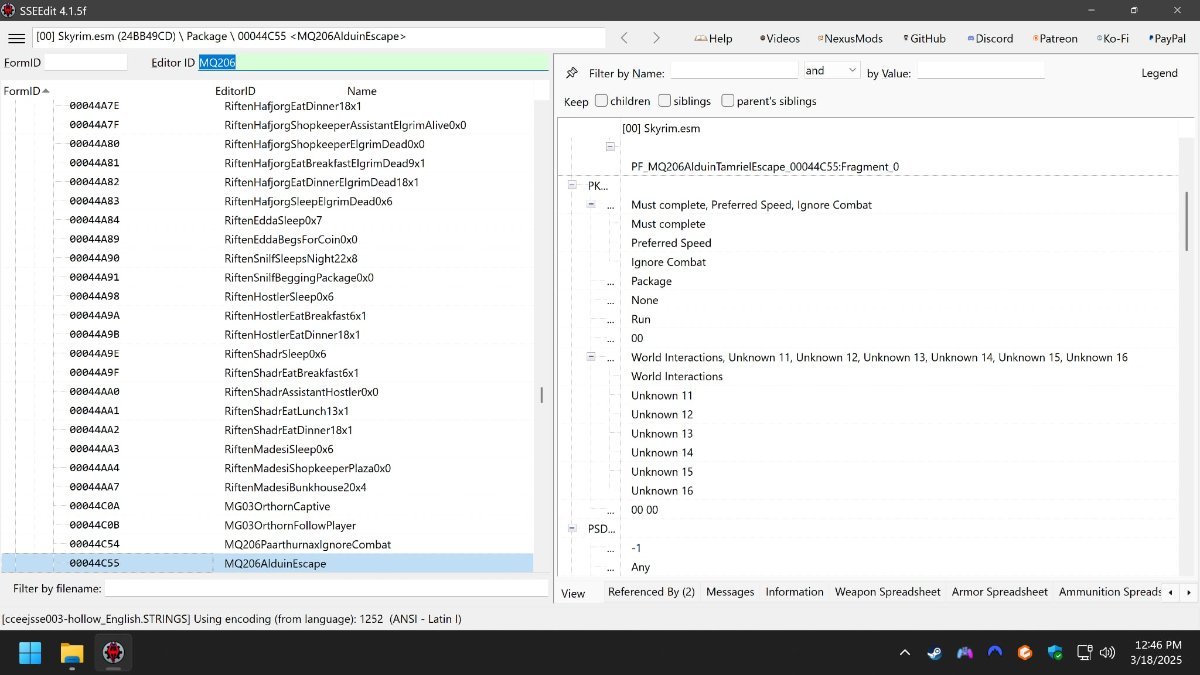Collapse the PK... node in the view panel

coord(572,185)
